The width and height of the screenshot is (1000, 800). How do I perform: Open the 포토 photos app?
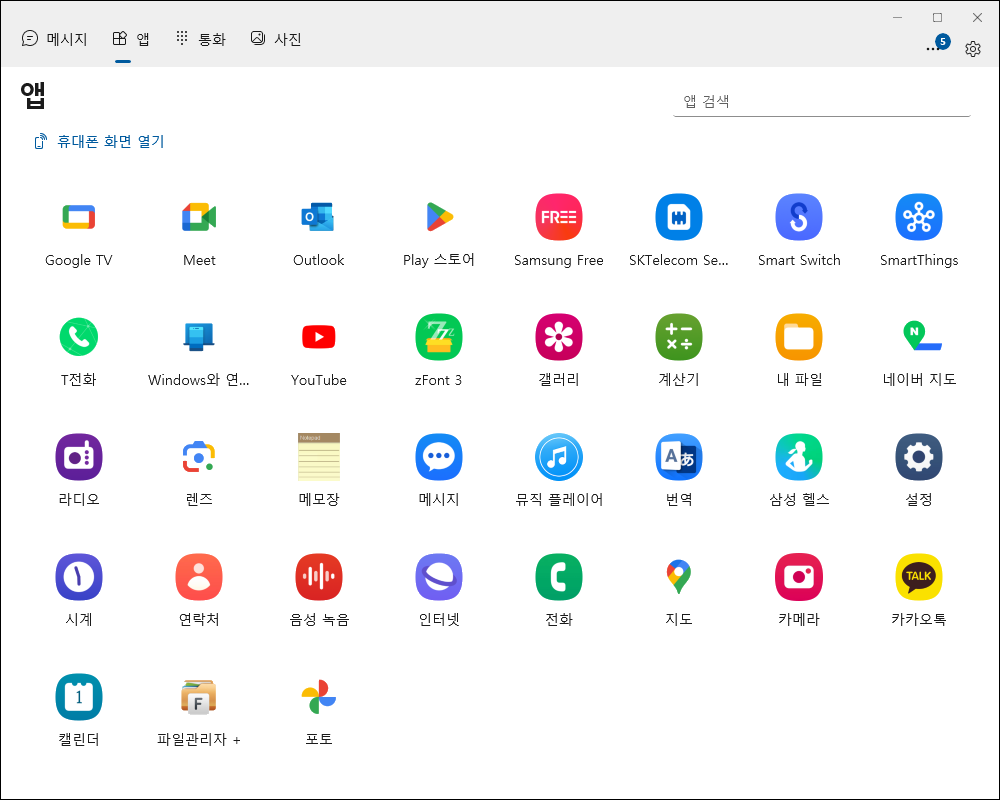(318, 697)
